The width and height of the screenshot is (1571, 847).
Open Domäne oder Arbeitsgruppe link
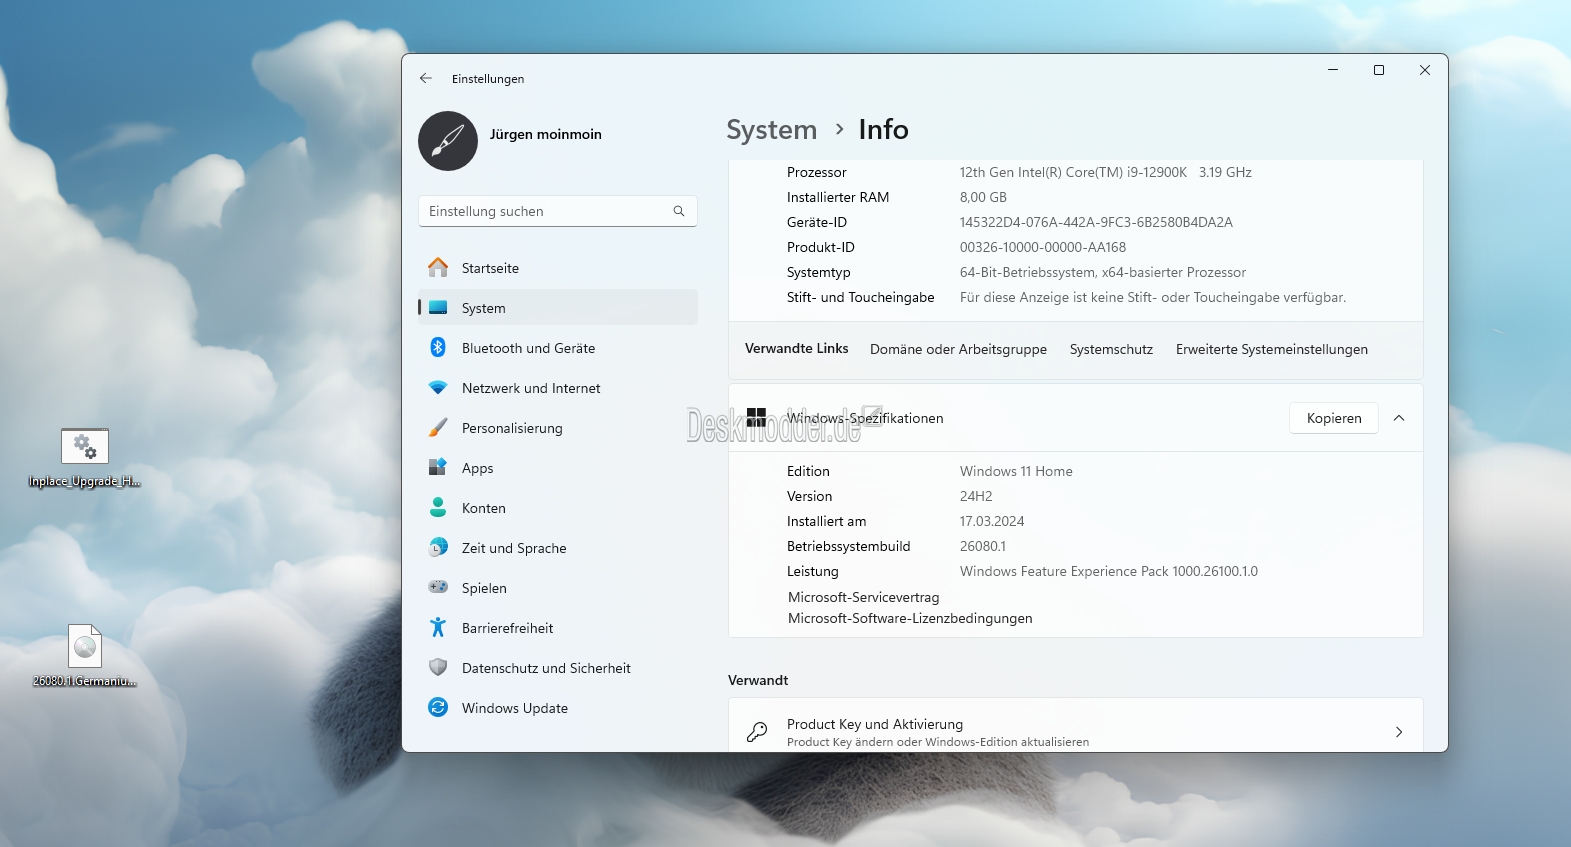coord(958,349)
